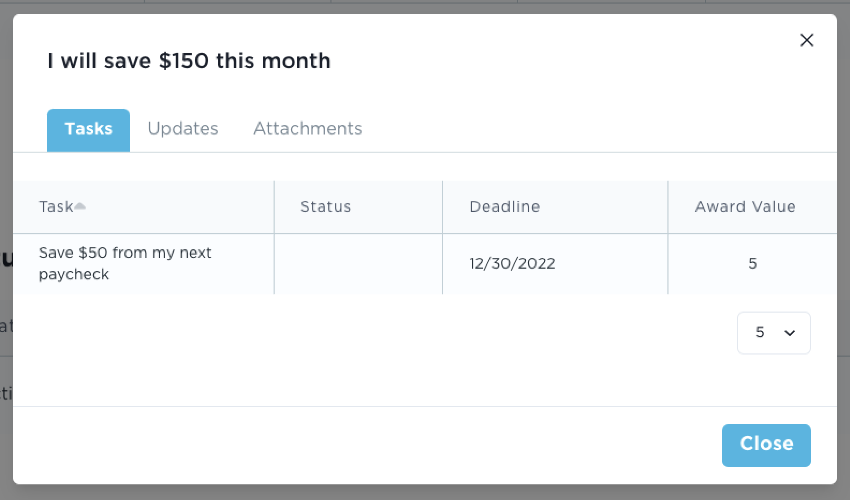Switch to the Tasks tab
The width and height of the screenshot is (850, 500).
coord(88,129)
